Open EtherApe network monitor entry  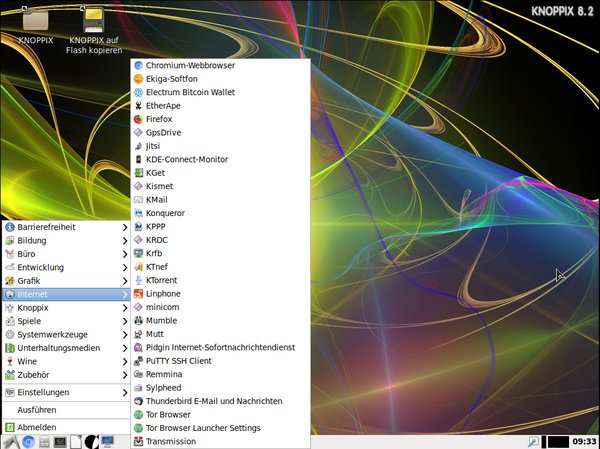[220, 106]
